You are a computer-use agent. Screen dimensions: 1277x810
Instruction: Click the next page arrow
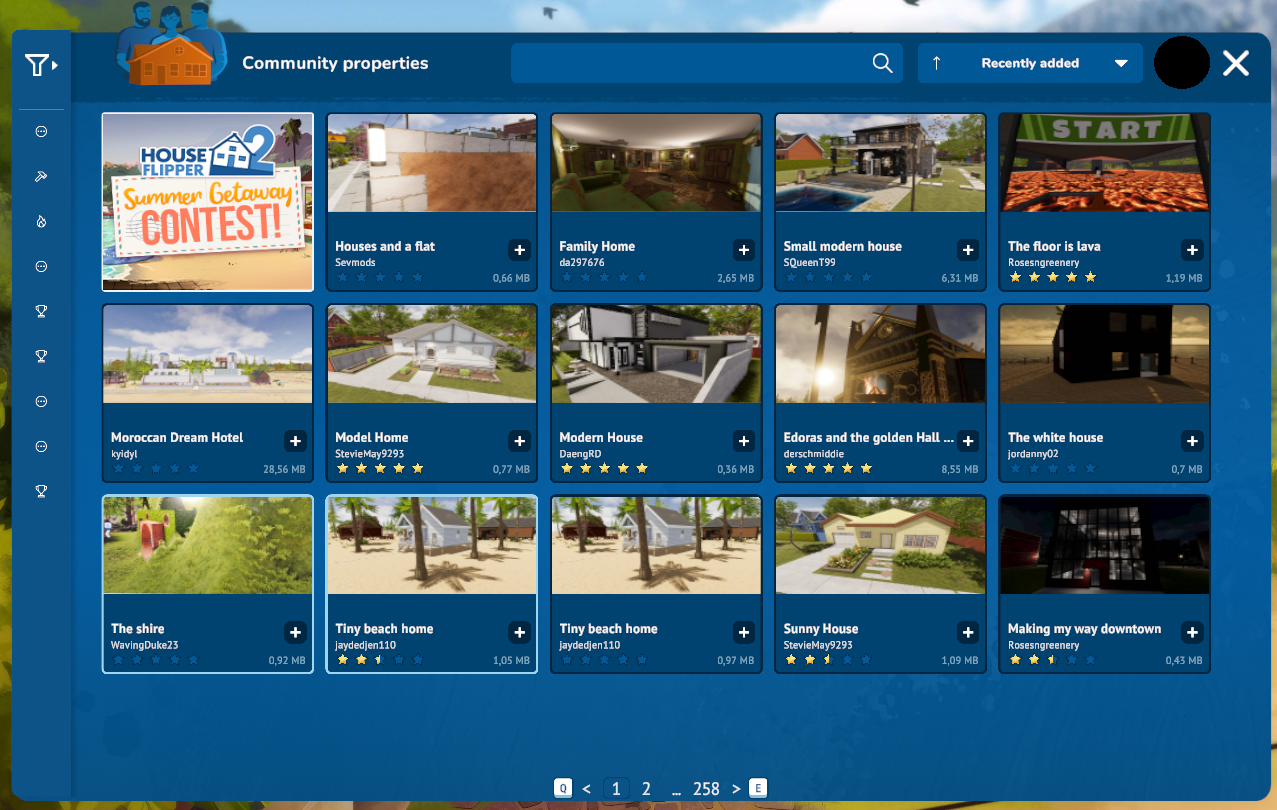(x=736, y=789)
